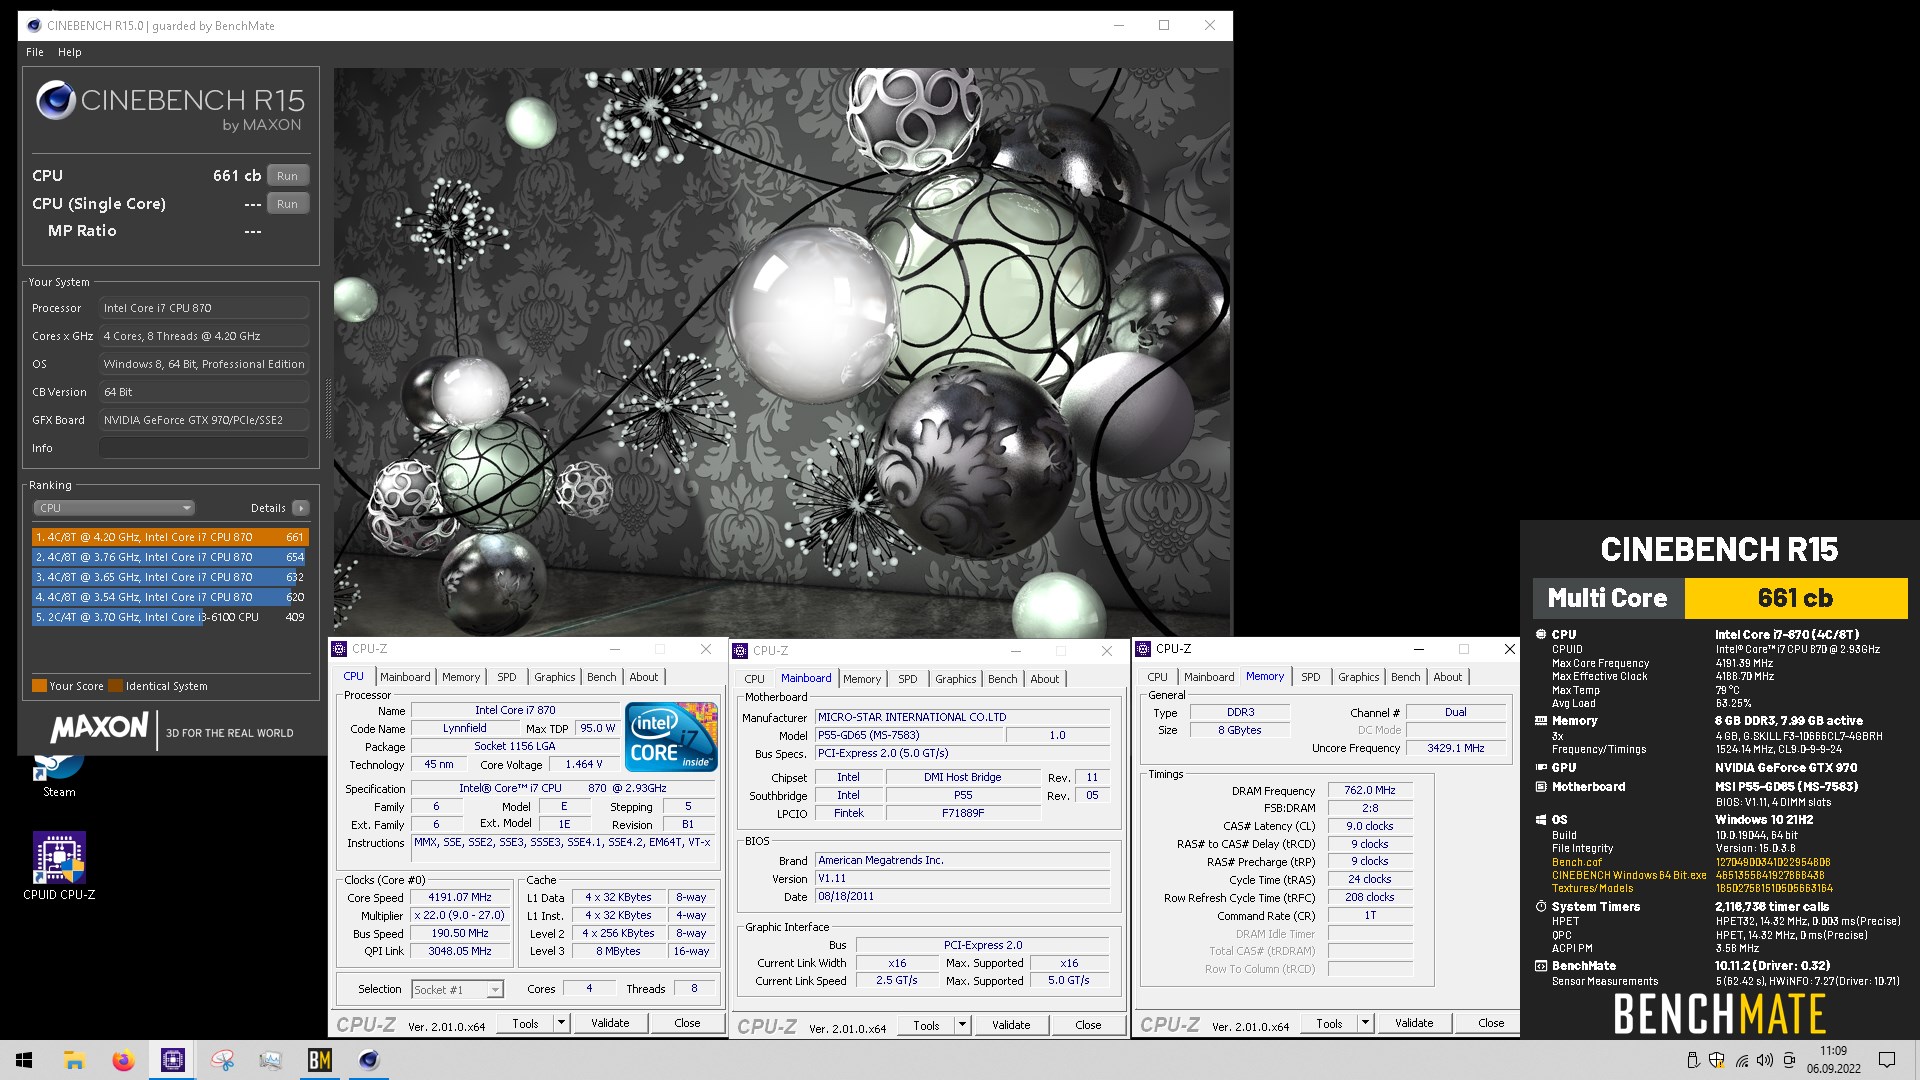
Task: Click Validate in Memory CPU-Z window
Action: click(1414, 1023)
